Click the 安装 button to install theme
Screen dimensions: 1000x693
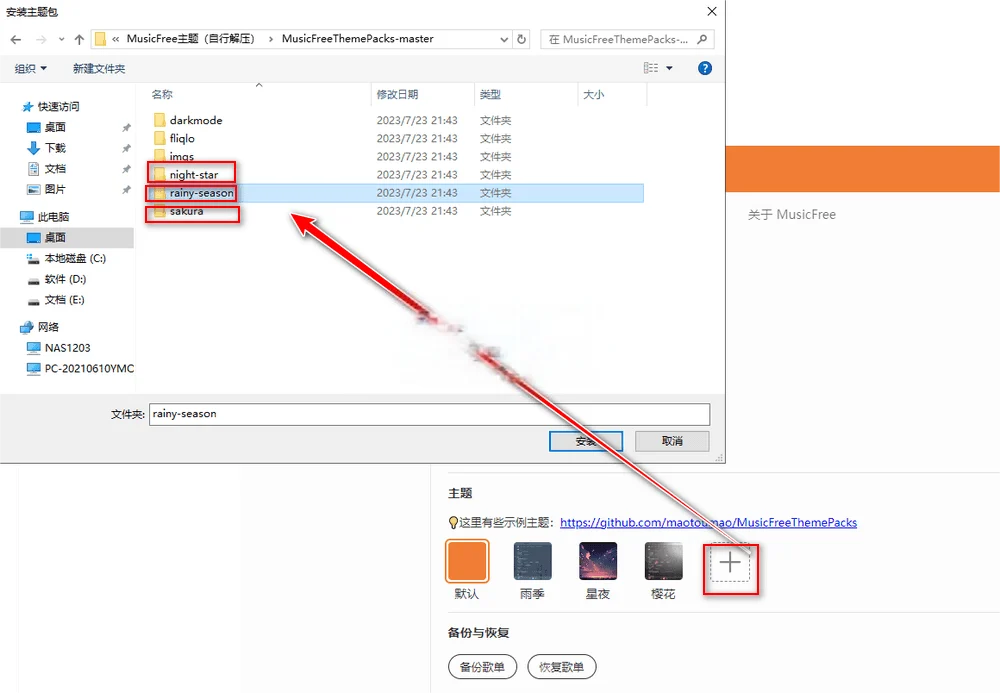pyautogui.click(x=585, y=440)
